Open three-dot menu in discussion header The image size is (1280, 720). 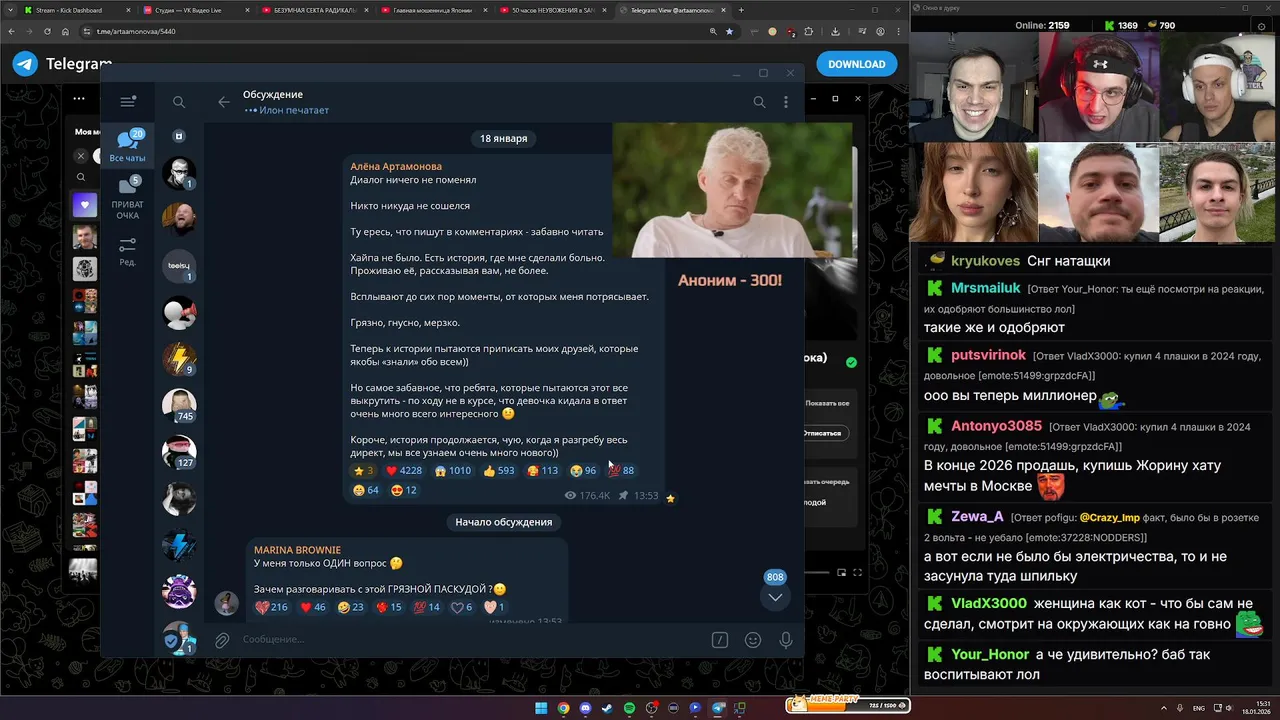[x=786, y=102]
